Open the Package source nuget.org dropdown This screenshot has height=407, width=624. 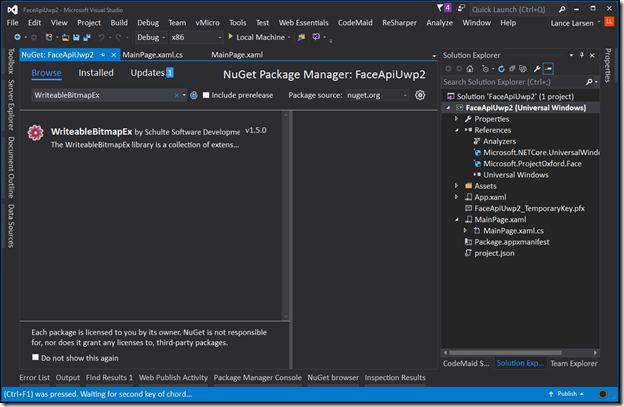coord(377,95)
